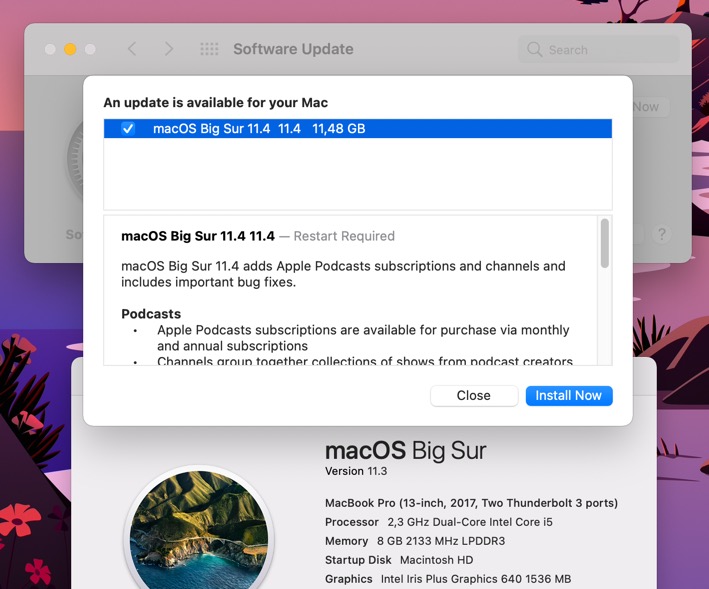Click the Processor 2,3 GHz Dual-Core line
This screenshot has width=709, height=589.
click(x=439, y=522)
